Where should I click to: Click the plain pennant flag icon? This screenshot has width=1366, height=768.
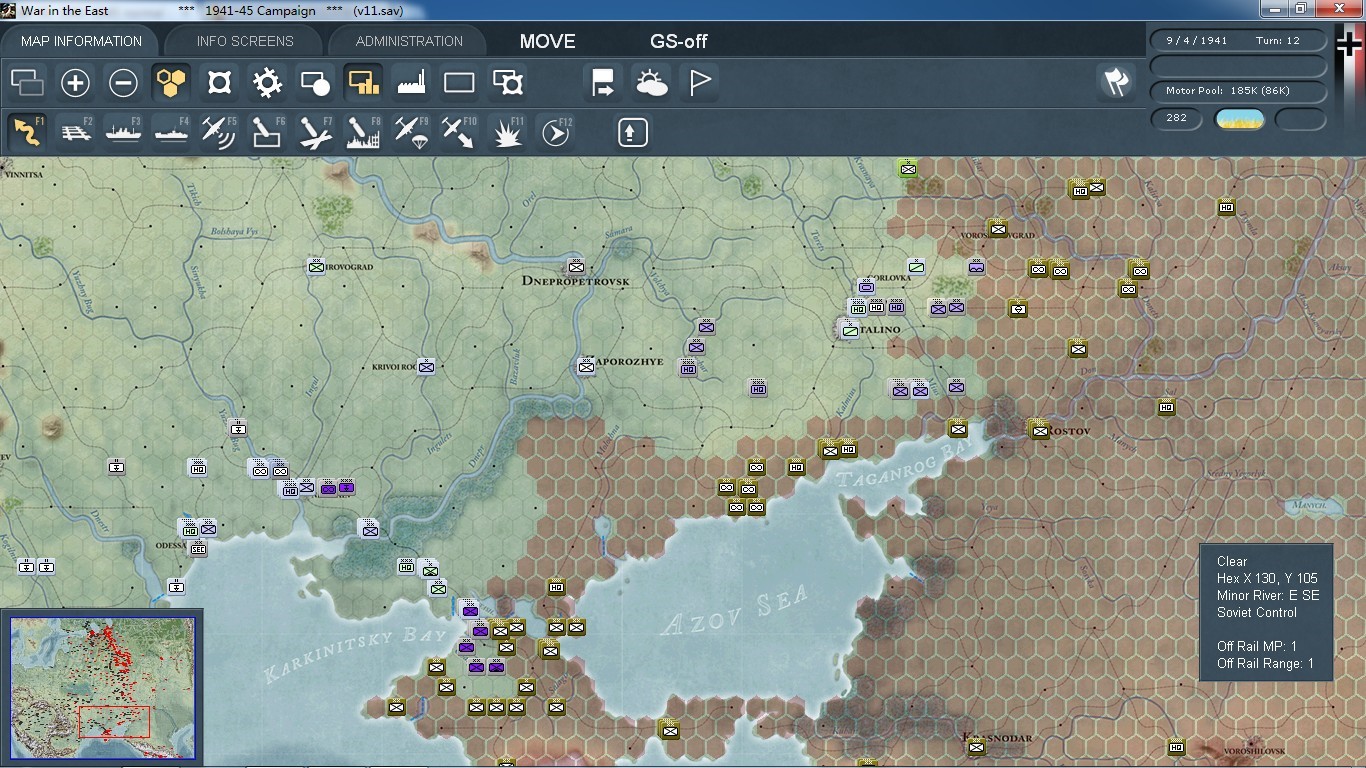(x=699, y=83)
